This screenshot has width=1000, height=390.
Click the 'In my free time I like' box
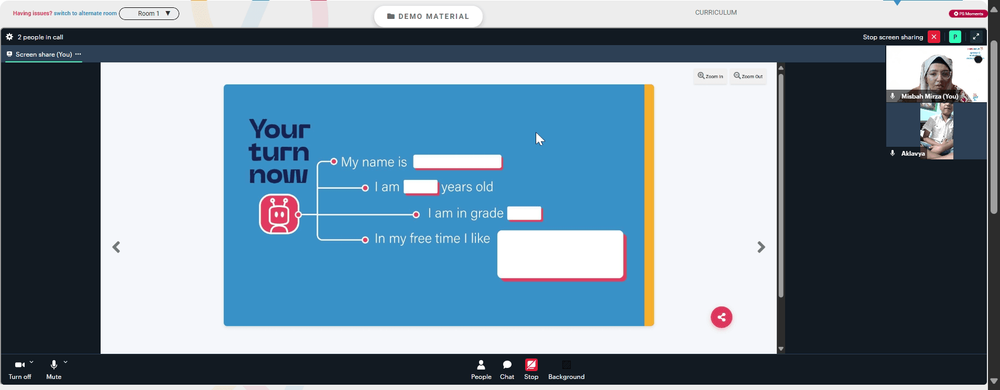pos(560,254)
